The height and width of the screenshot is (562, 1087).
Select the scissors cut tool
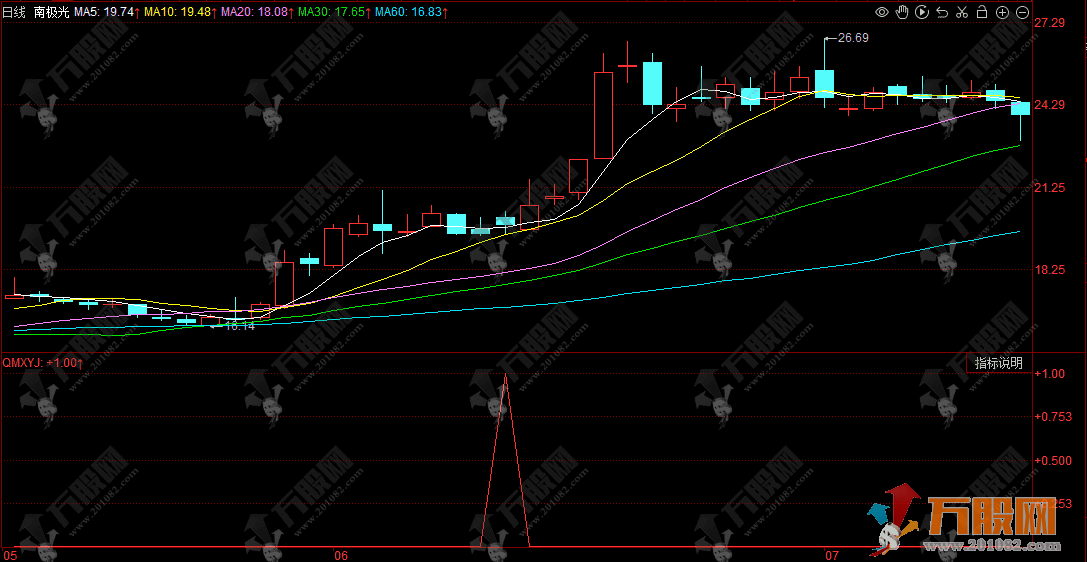point(962,12)
